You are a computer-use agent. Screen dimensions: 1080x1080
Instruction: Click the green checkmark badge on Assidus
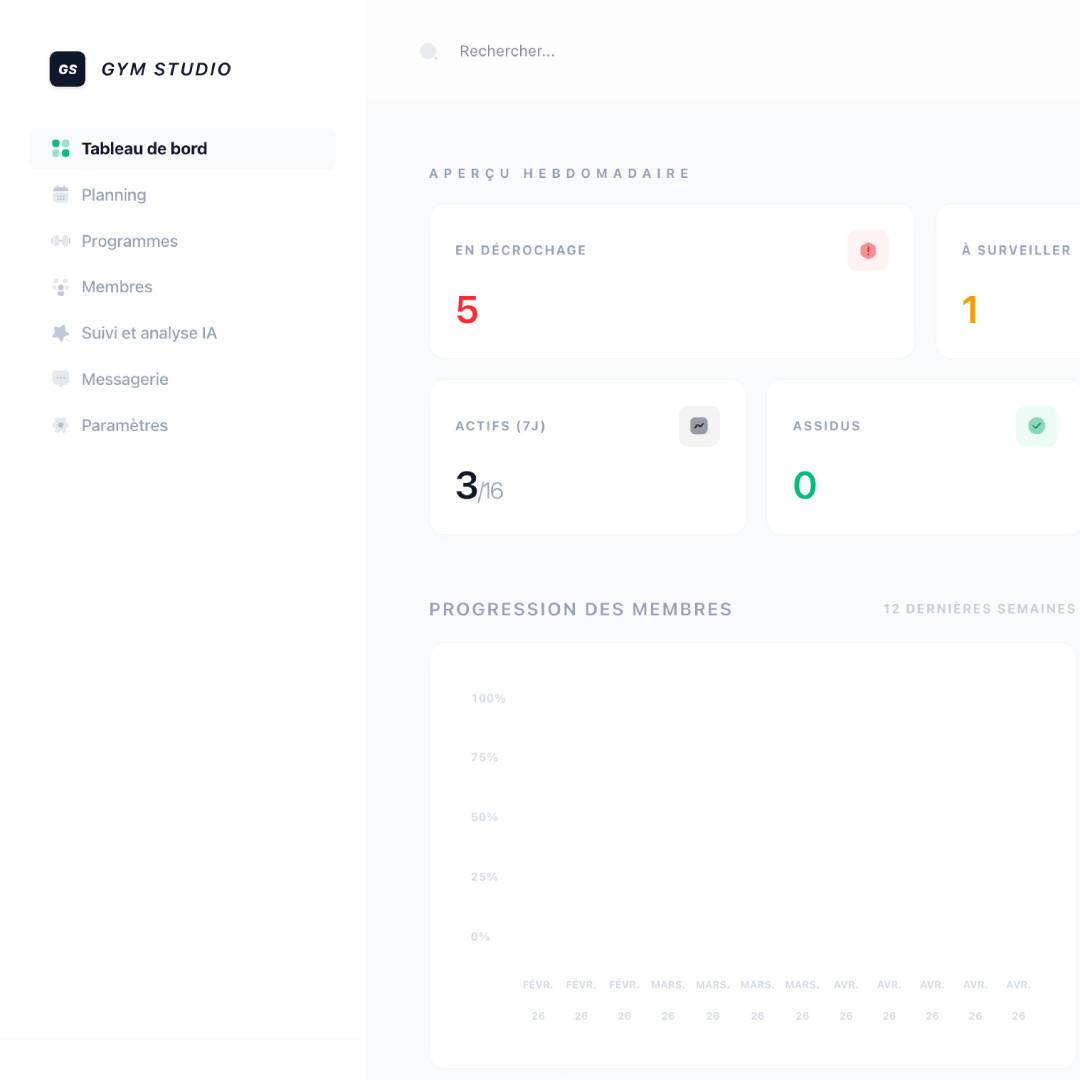click(1036, 426)
